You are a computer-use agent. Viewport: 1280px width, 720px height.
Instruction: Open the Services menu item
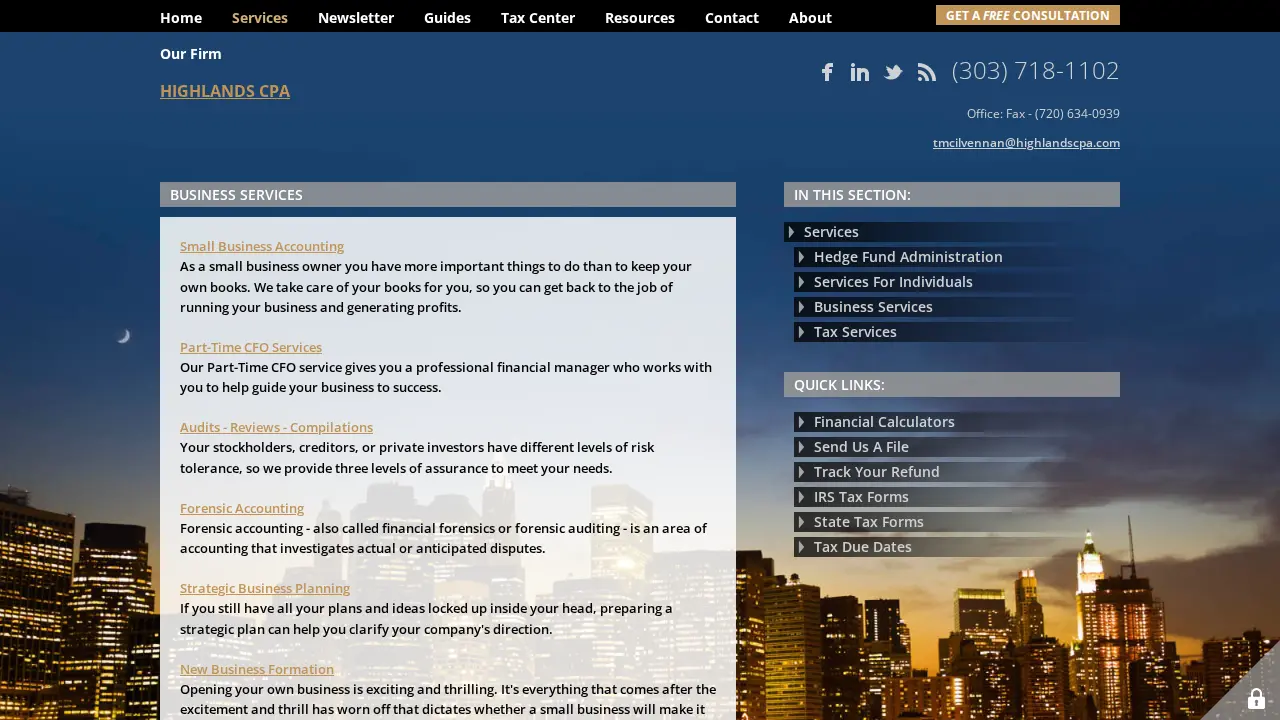pos(260,17)
